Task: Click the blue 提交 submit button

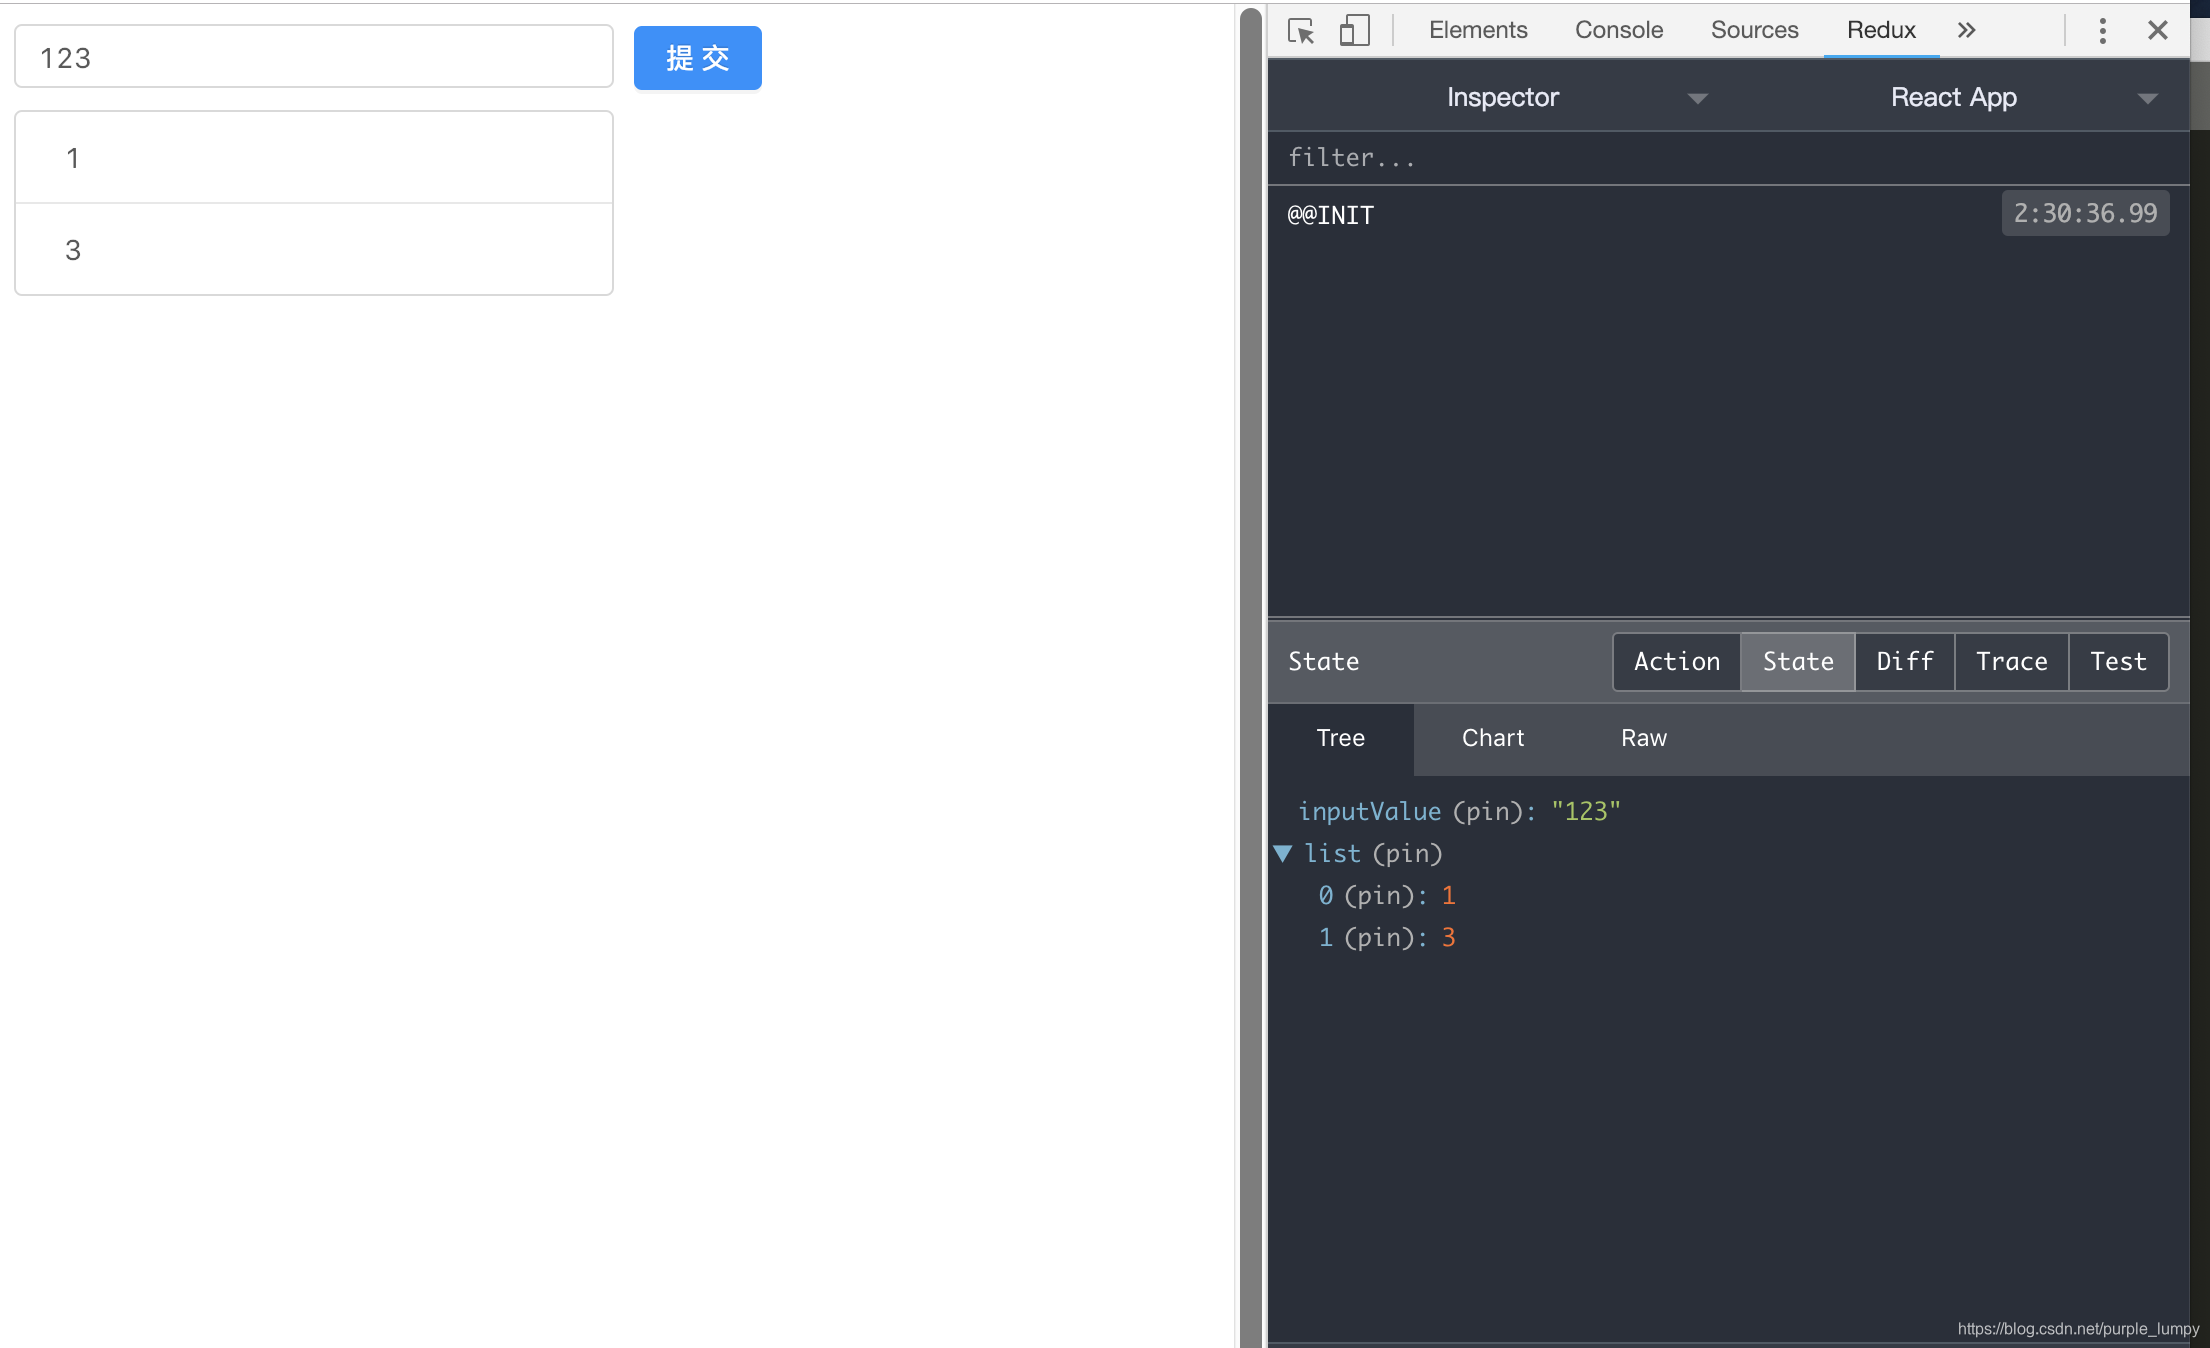Action: 697,58
